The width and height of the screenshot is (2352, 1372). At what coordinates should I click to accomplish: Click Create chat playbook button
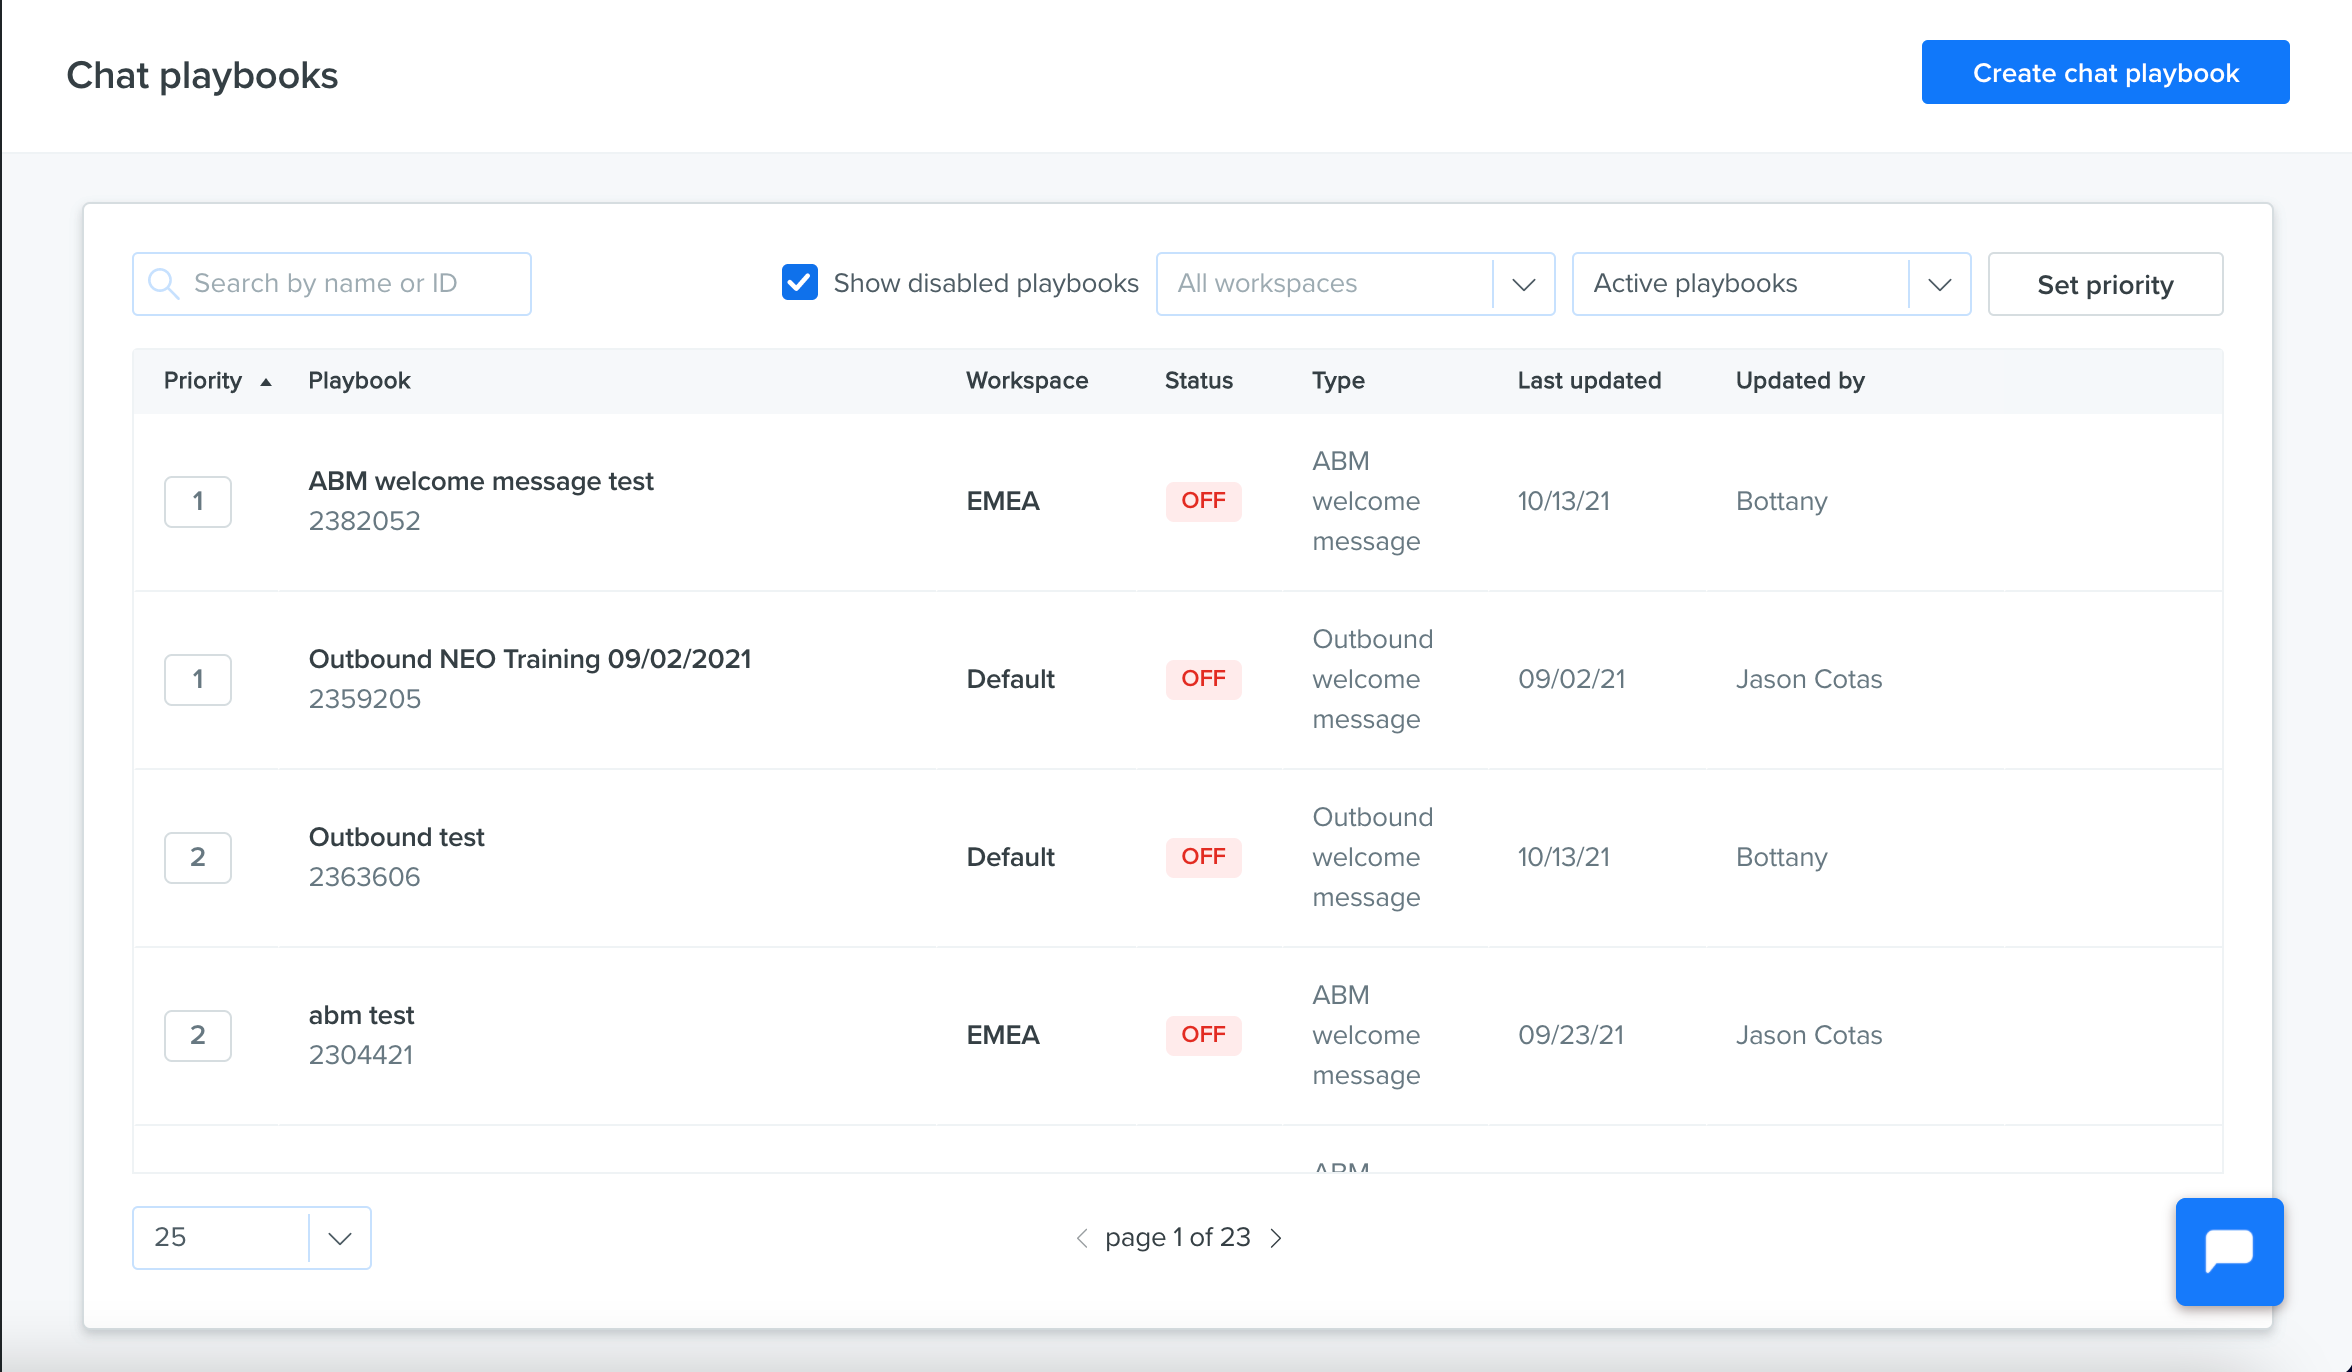2105,72
